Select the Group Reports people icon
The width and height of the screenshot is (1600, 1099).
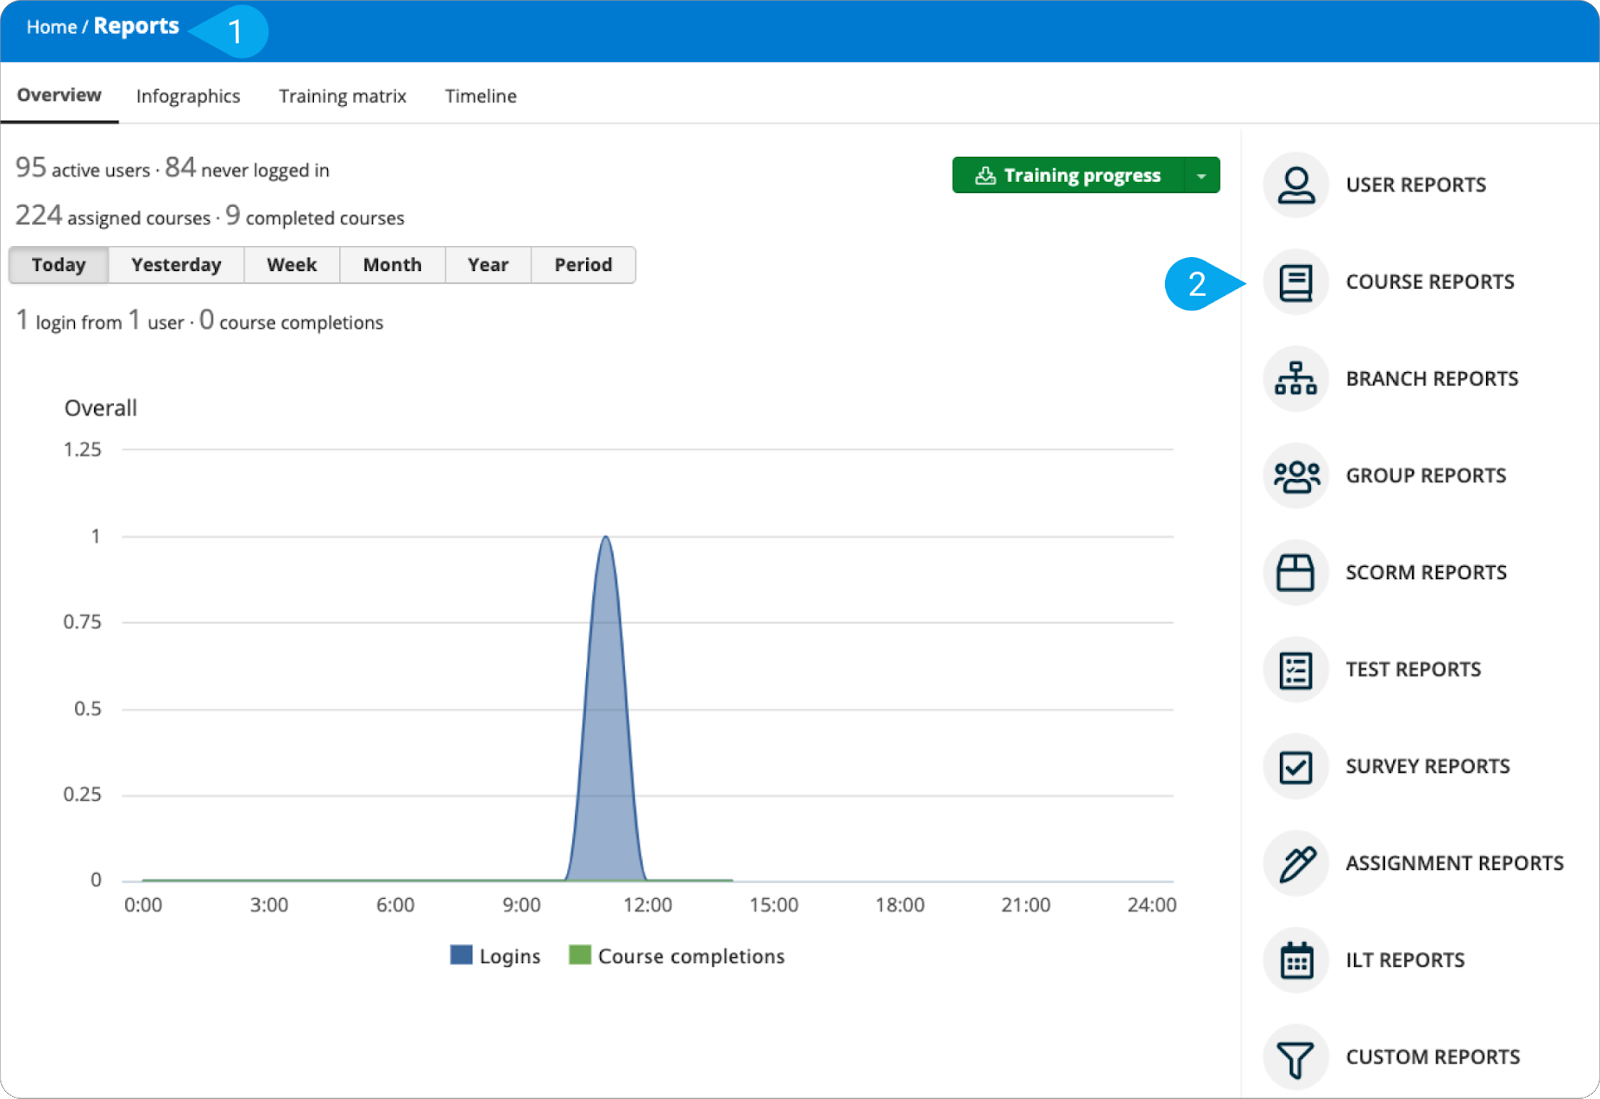(1296, 476)
